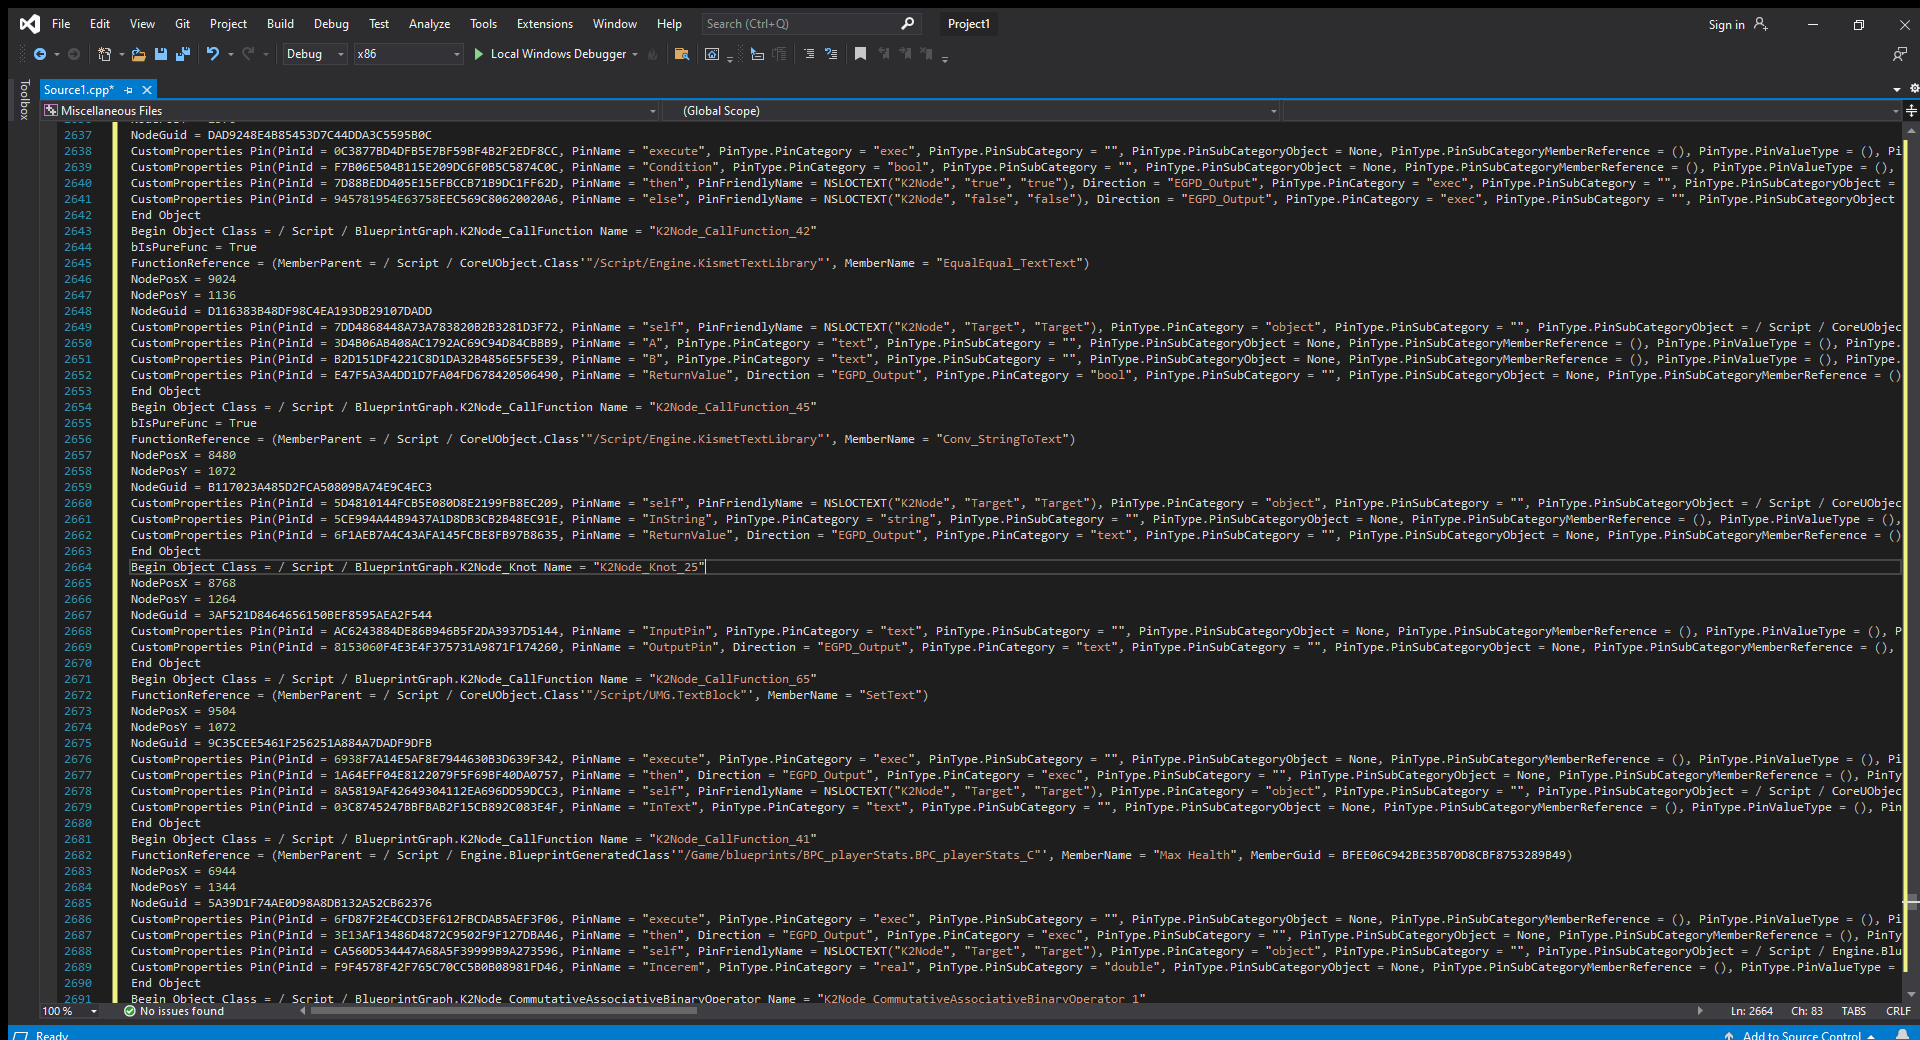The height and width of the screenshot is (1040, 1920).
Task: Click the Save file icon
Action: pos(160,54)
